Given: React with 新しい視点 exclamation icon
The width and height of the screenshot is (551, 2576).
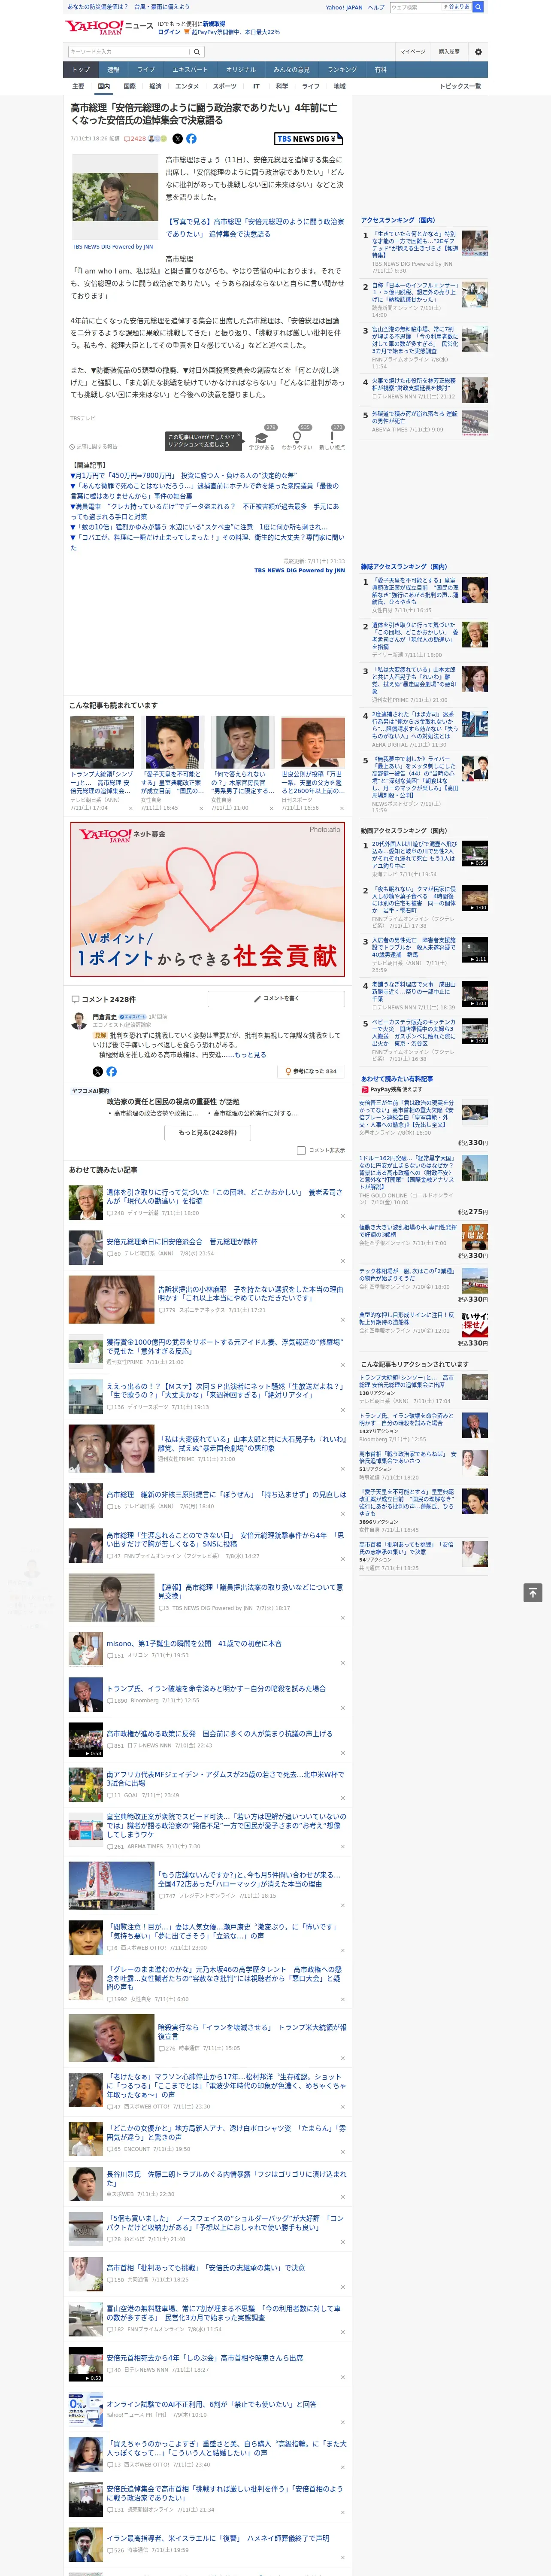Looking at the screenshot, I should pos(332,438).
